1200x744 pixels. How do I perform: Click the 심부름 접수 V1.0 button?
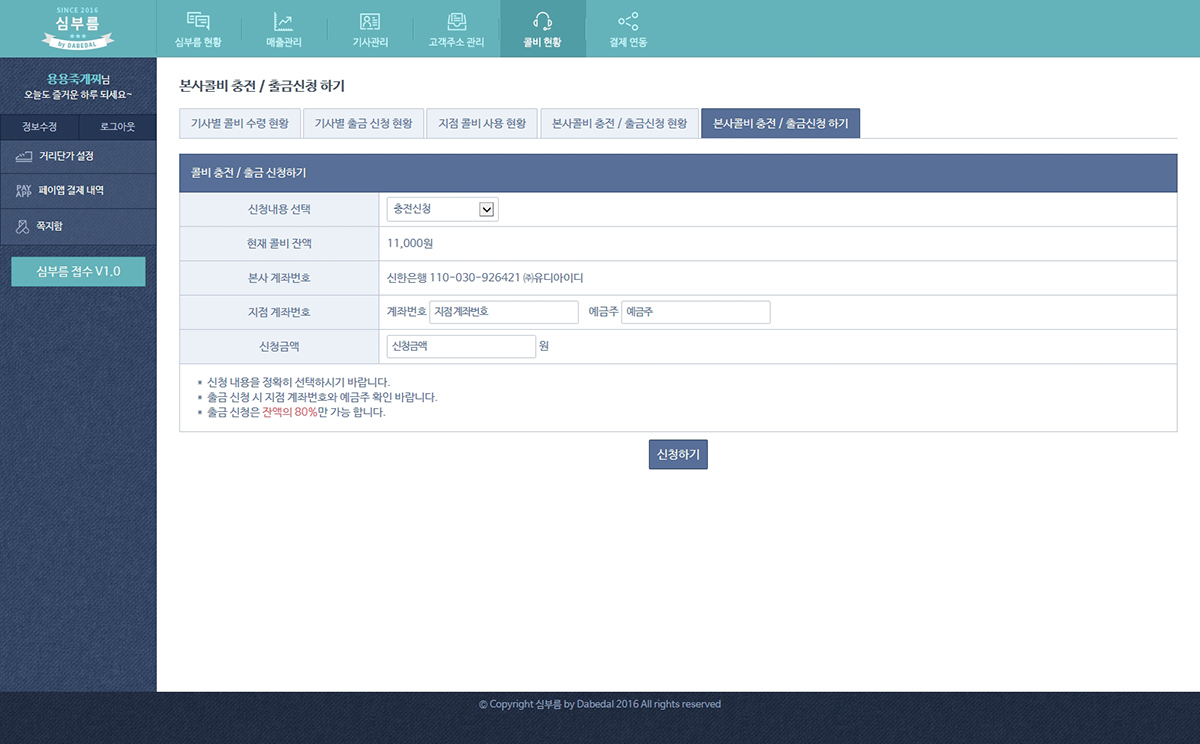tap(78, 271)
